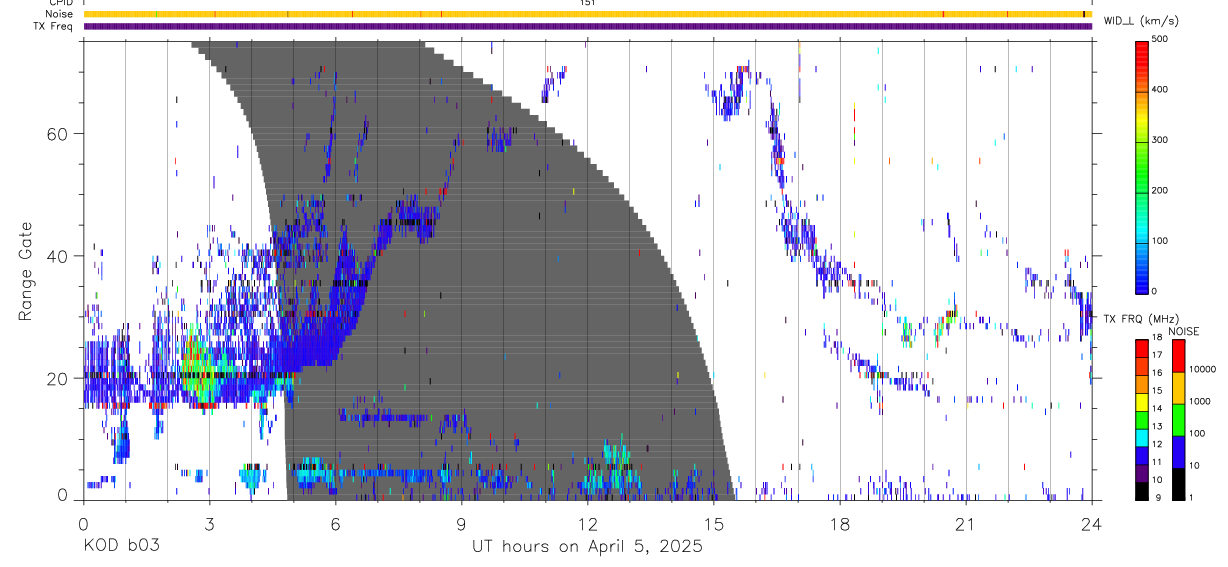The height and width of the screenshot is (567, 1228).
Task: Click the TX Freq row label at top
Action: coord(54,26)
